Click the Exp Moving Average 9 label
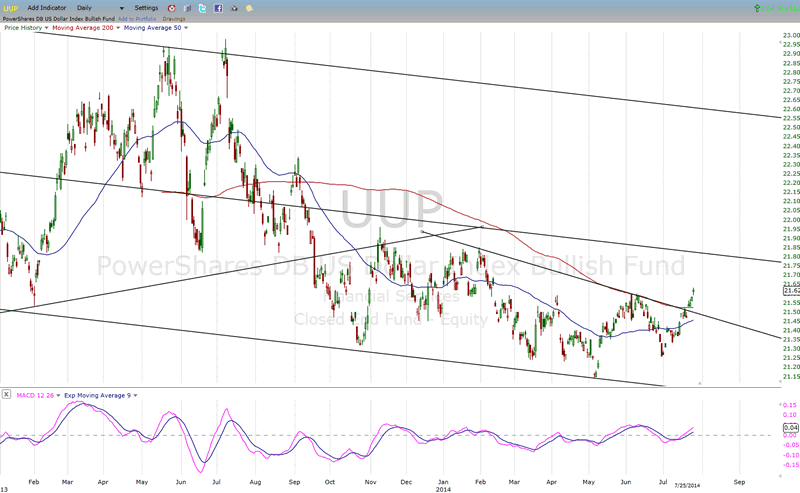The width and height of the screenshot is (800, 493). point(97,396)
